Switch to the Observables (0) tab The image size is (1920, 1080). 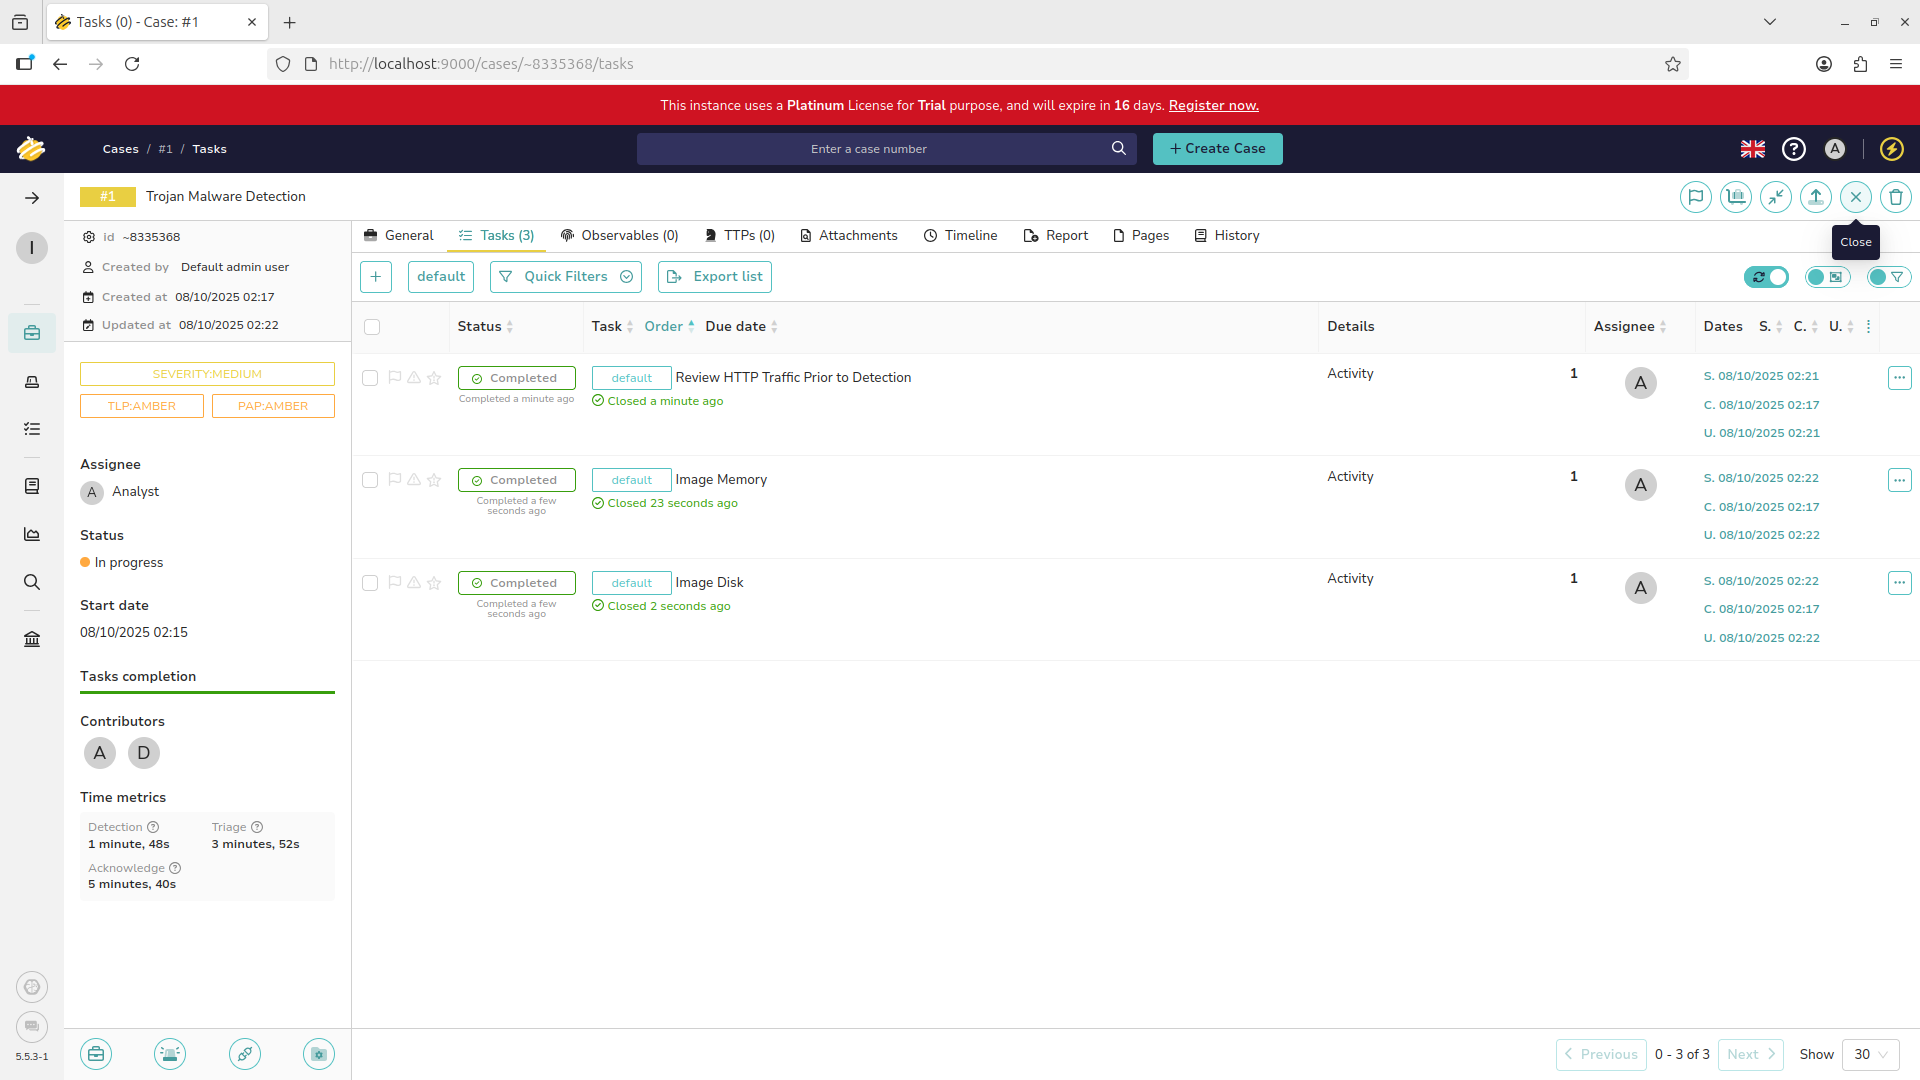point(620,236)
